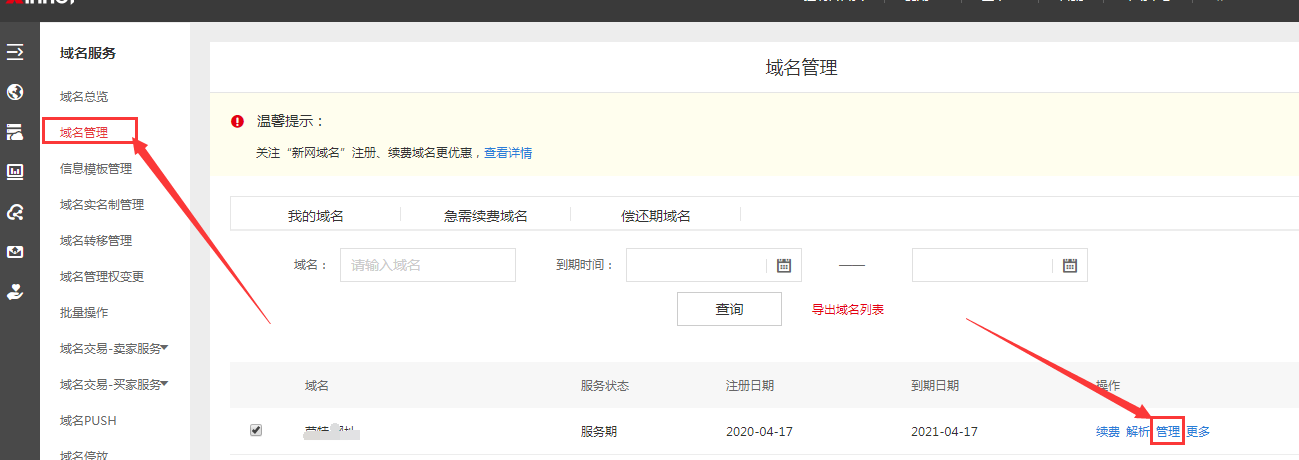Click 解析 link for the domain row
This screenshot has height=460, width=1299.
click(1138, 432)
